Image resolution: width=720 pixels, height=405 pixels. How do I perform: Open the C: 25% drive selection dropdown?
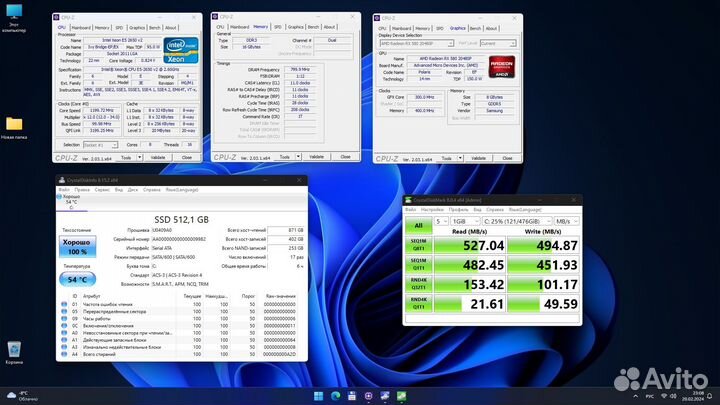[x=517, y=221]
